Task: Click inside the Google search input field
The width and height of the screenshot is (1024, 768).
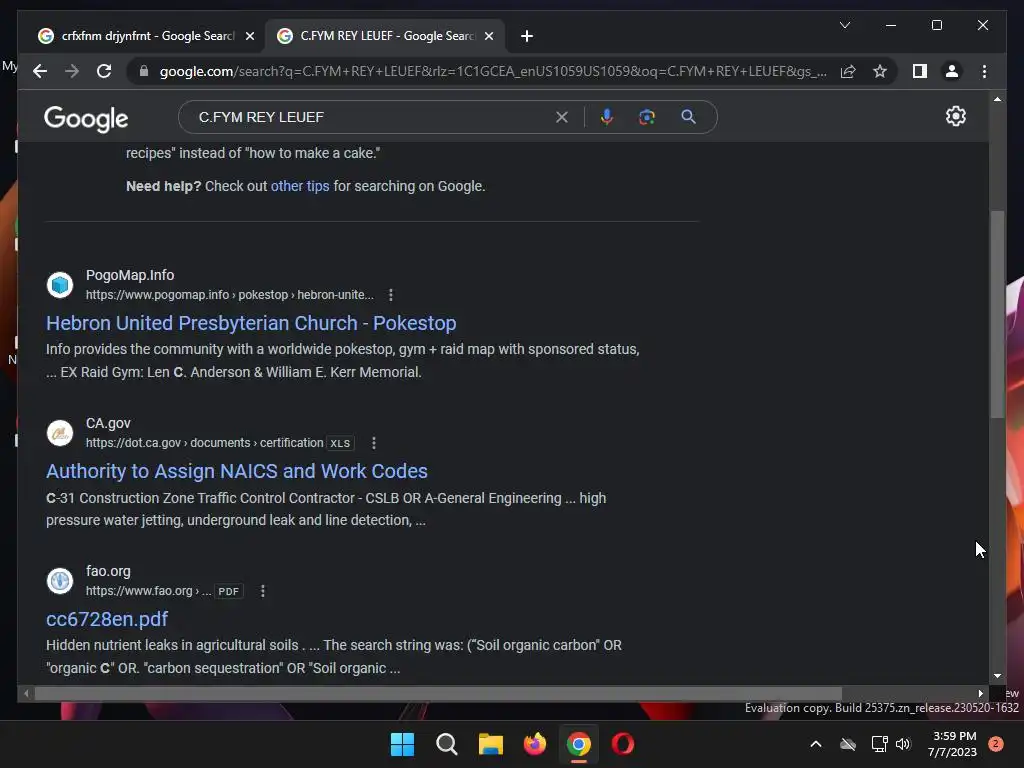Action: (x=372, y=117)
